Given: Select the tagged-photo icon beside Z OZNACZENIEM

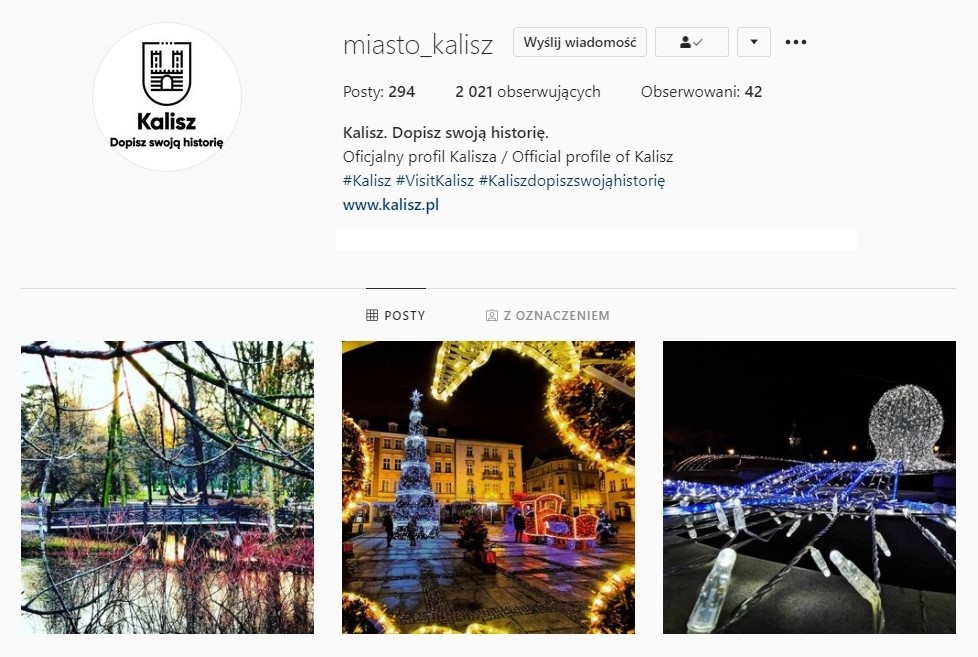Looking at the screenshot, I should [491, 315].
